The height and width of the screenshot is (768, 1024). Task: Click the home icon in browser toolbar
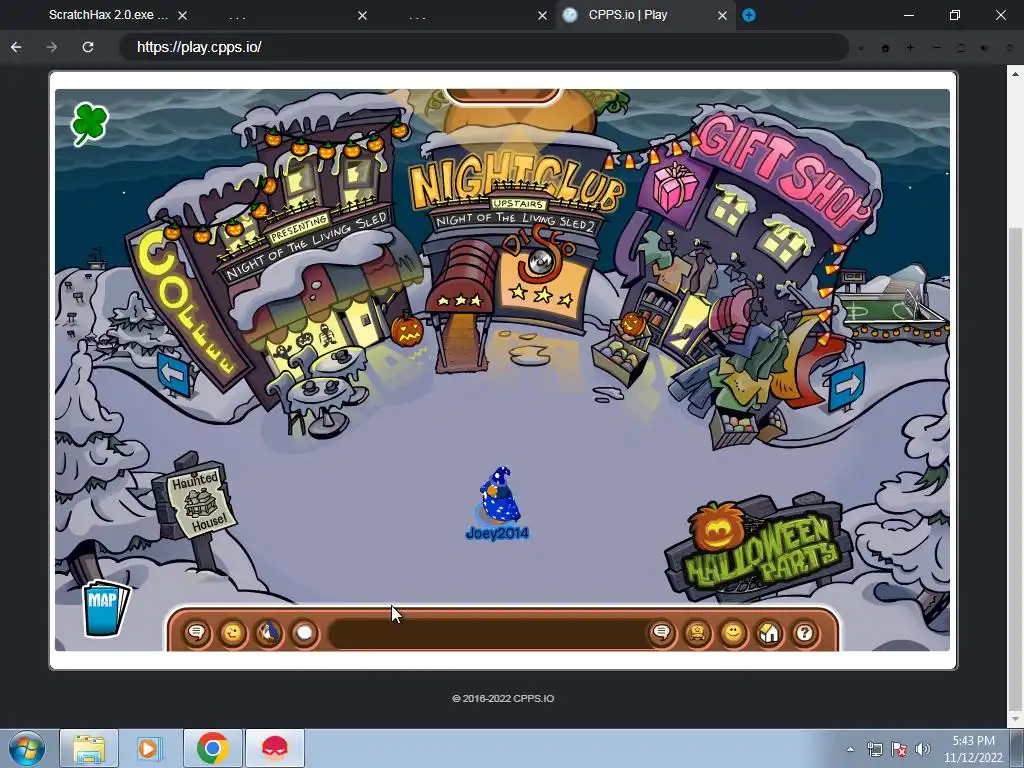pyautogui.click(x=886, y=48)
